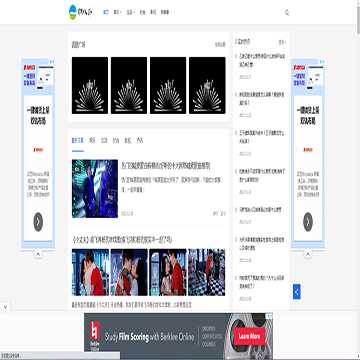Click the 'more' arrow link in sidebar header

tap(282, 42)
